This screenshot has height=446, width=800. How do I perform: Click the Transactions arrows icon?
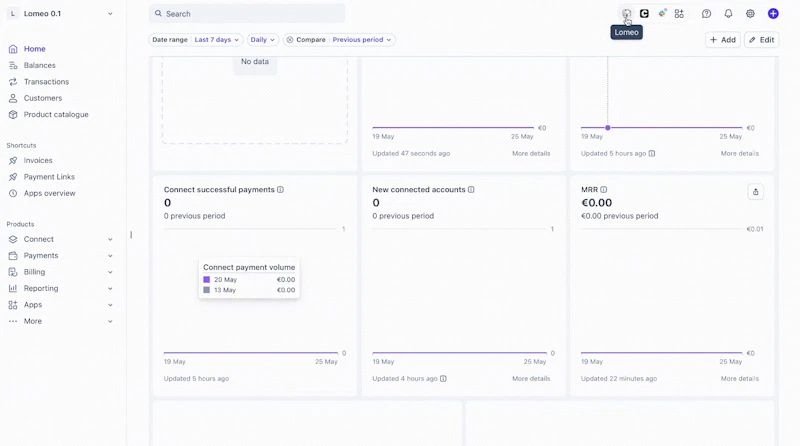pyautogui.click(x=13, y=82)
